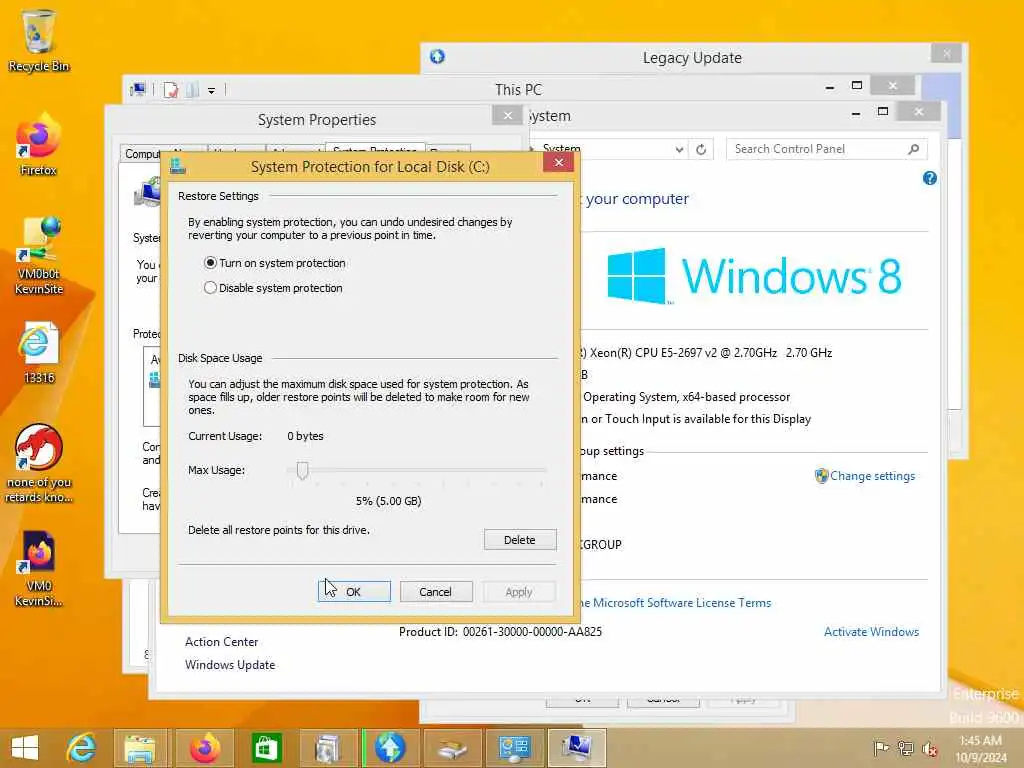Screen dimensions: 1024x768
Task: Click the Delete restore points button
Action: (x=520, y=540)
